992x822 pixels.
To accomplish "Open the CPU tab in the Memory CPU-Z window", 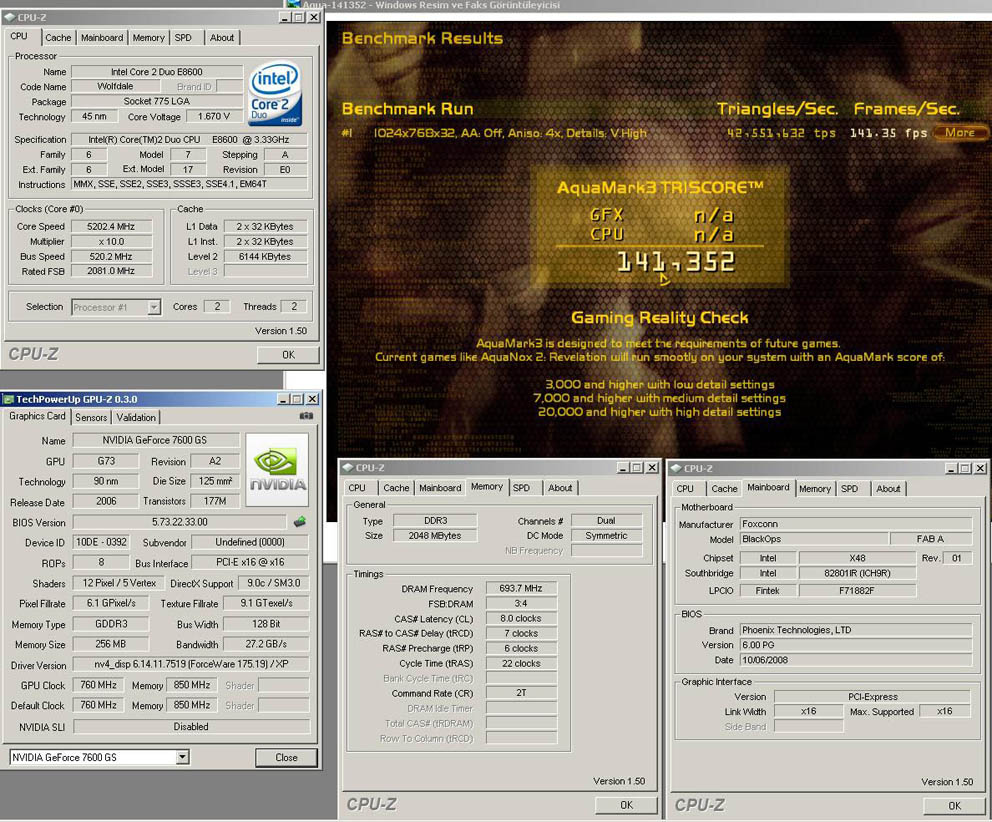I will point(357,488).
